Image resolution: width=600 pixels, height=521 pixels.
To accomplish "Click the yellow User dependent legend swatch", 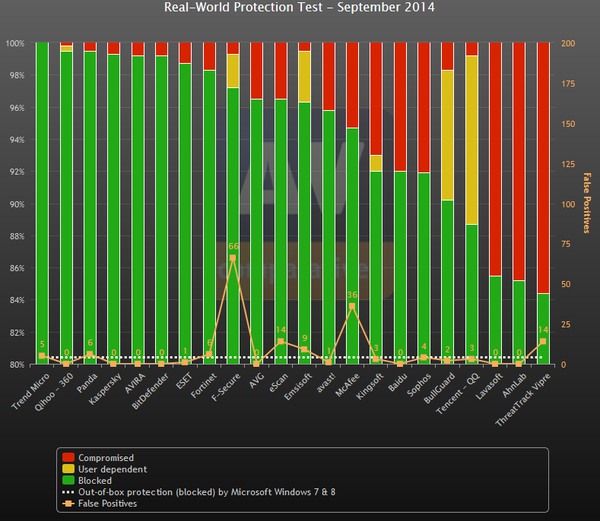I will tap(68, 469).
